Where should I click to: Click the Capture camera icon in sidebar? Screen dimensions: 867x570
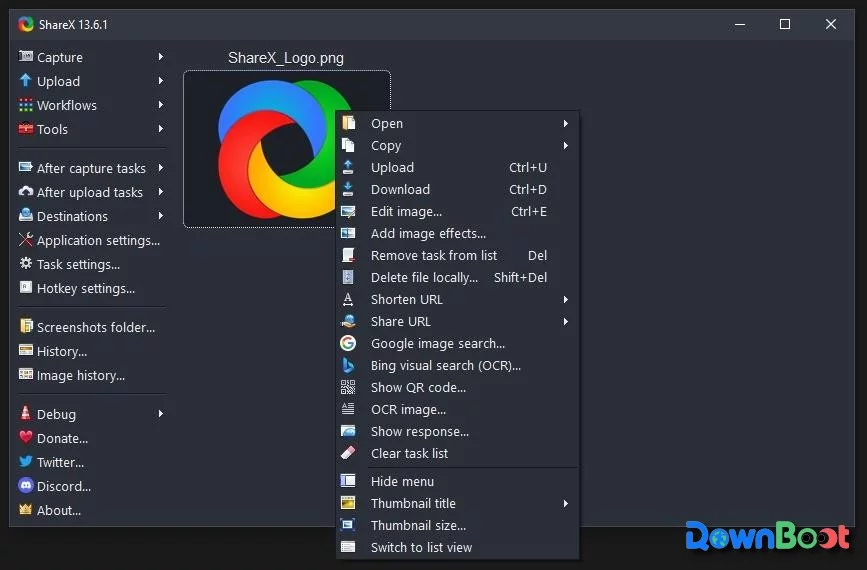[x=25, y=56]
